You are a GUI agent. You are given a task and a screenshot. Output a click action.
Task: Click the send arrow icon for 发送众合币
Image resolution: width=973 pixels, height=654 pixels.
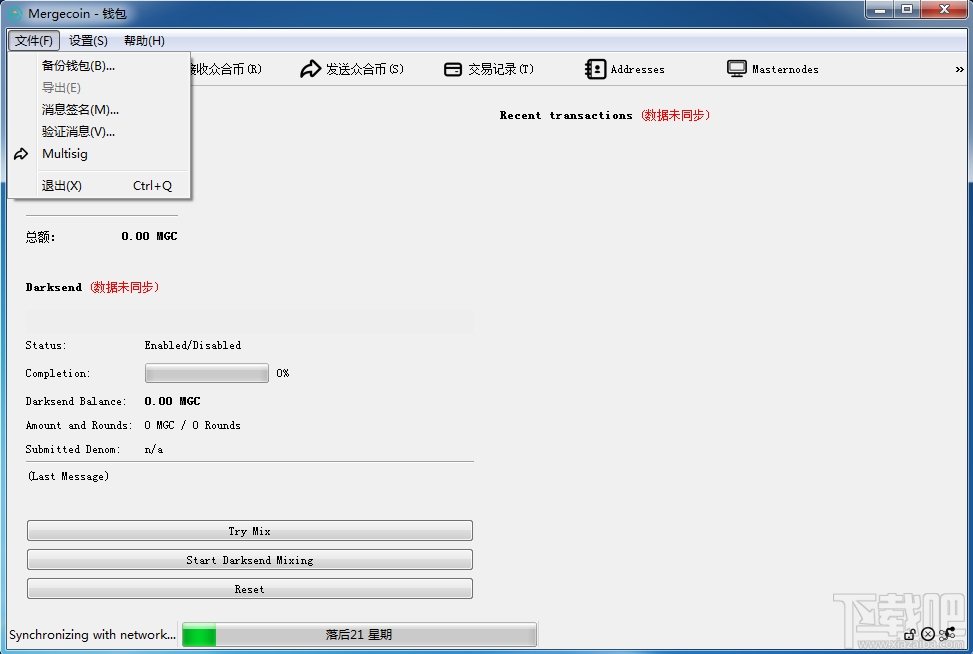click(x=310, y=69)
